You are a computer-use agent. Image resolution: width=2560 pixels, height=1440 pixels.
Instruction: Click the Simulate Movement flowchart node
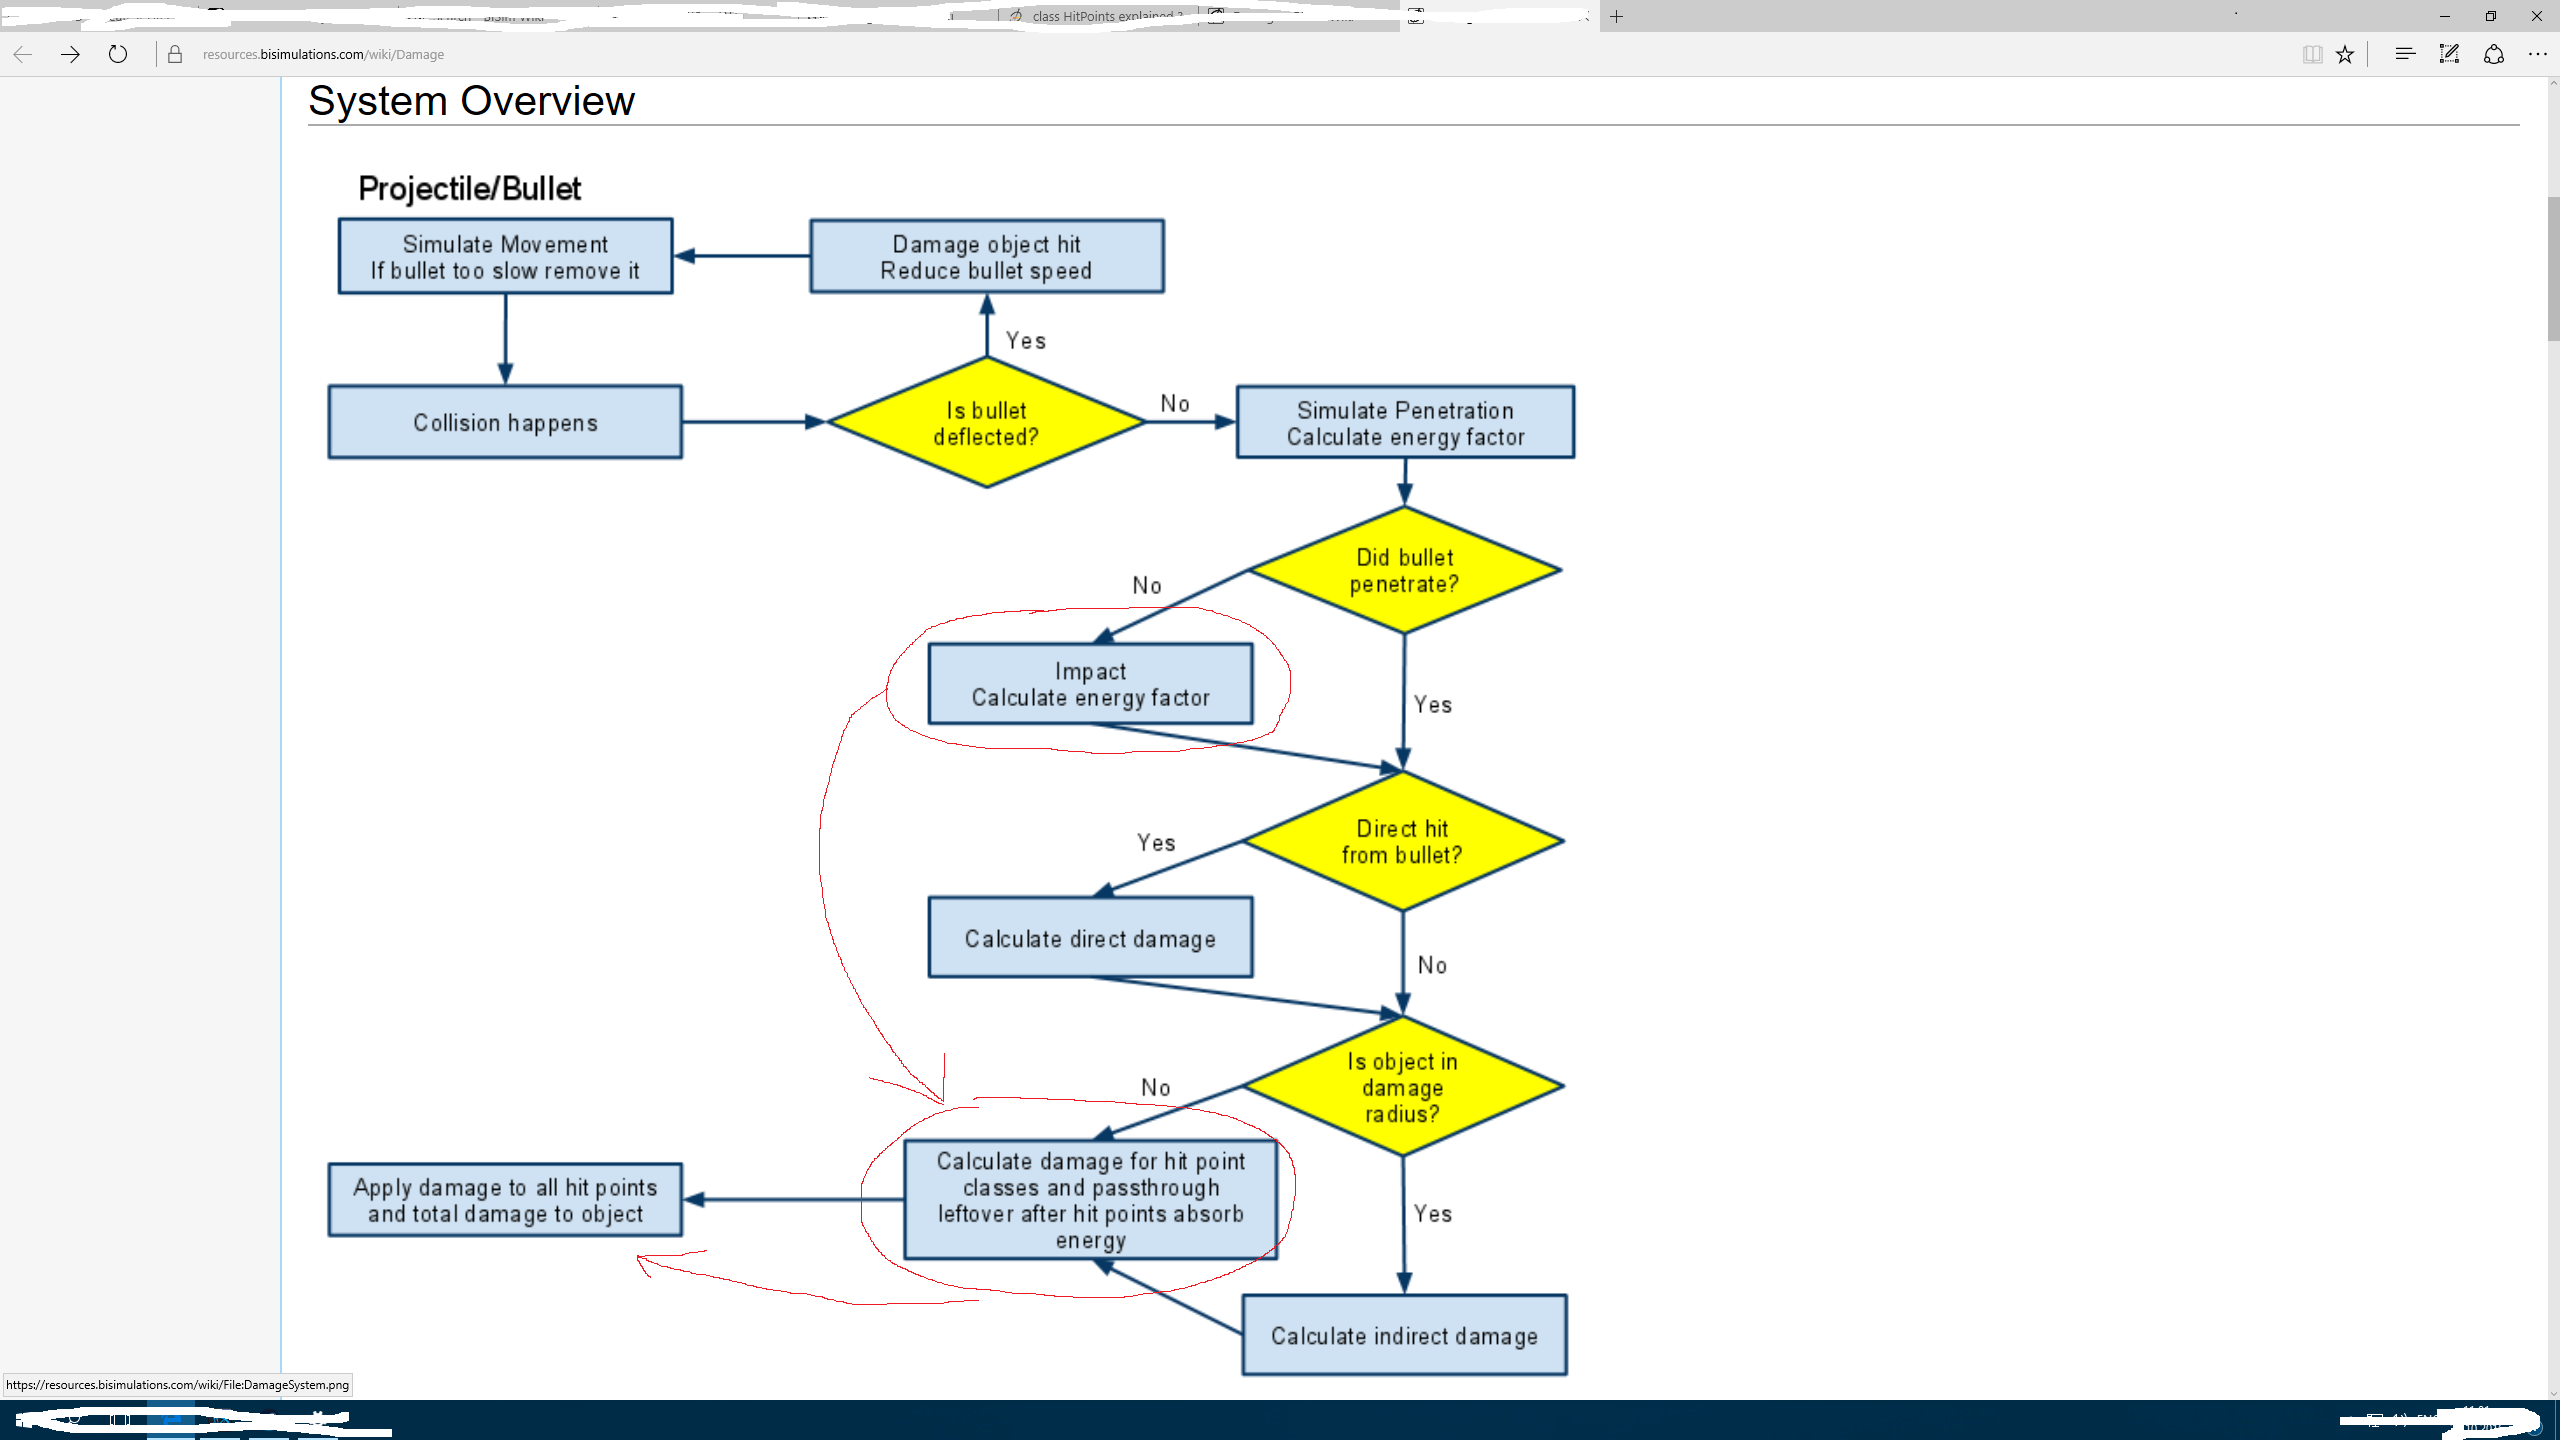coord(505,257)
